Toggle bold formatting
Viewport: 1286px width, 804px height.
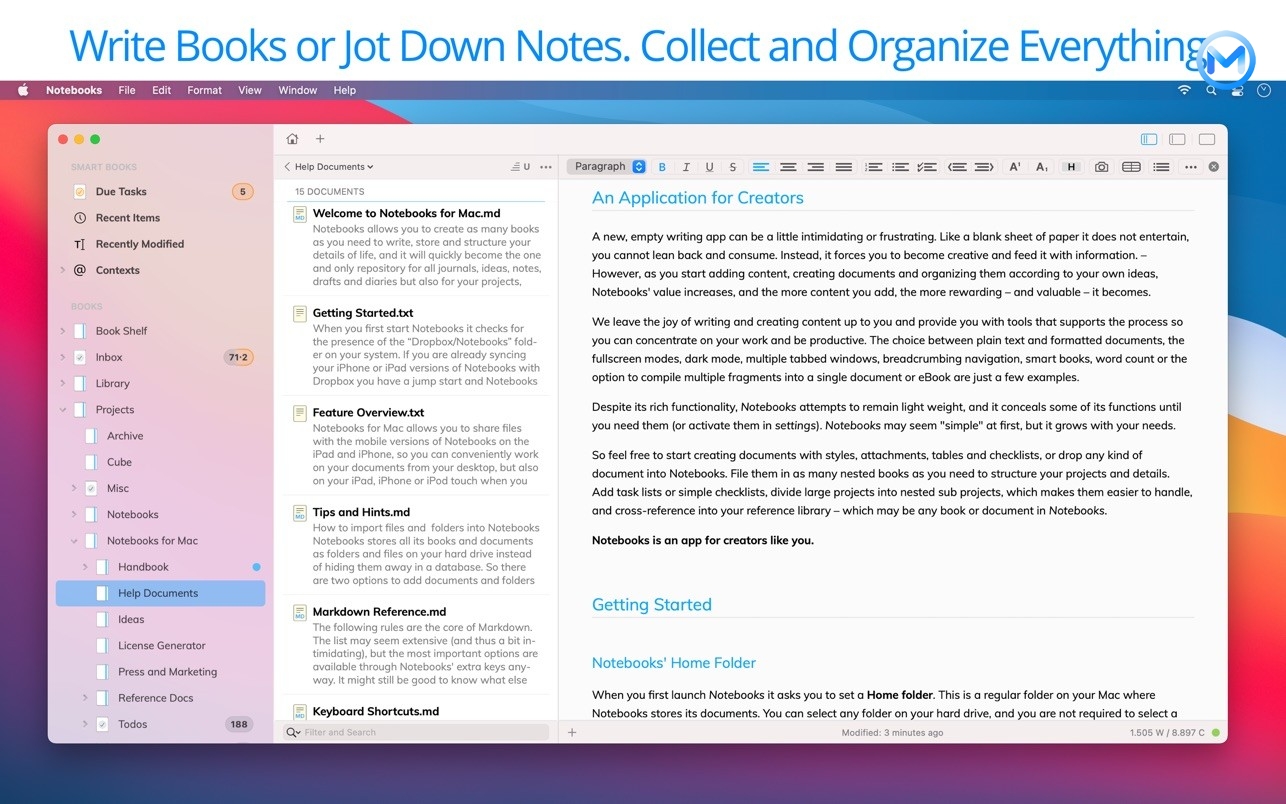click(x=662, y=167)
